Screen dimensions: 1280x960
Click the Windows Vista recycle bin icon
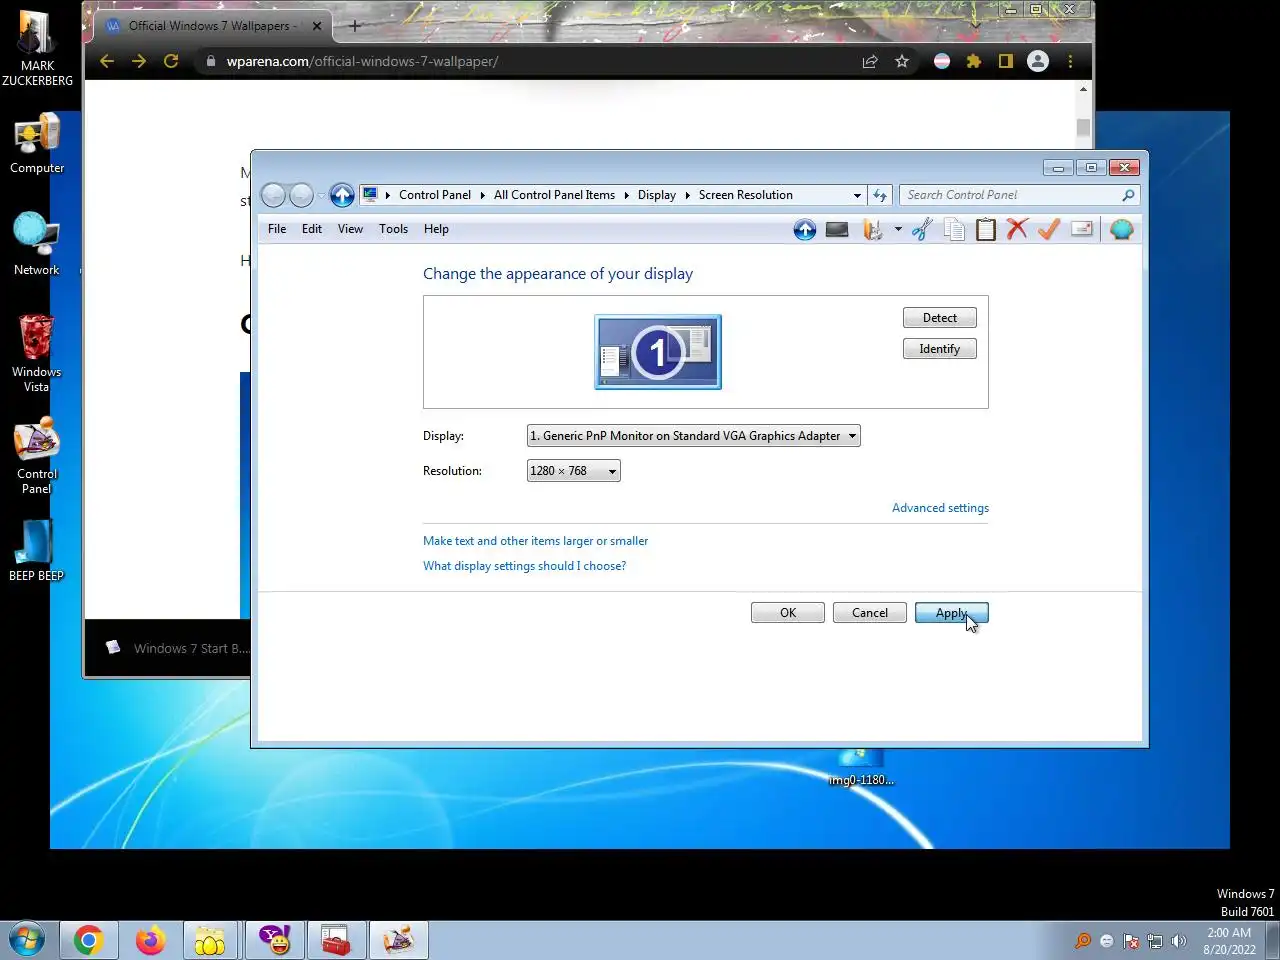click(x=37, y=353)
